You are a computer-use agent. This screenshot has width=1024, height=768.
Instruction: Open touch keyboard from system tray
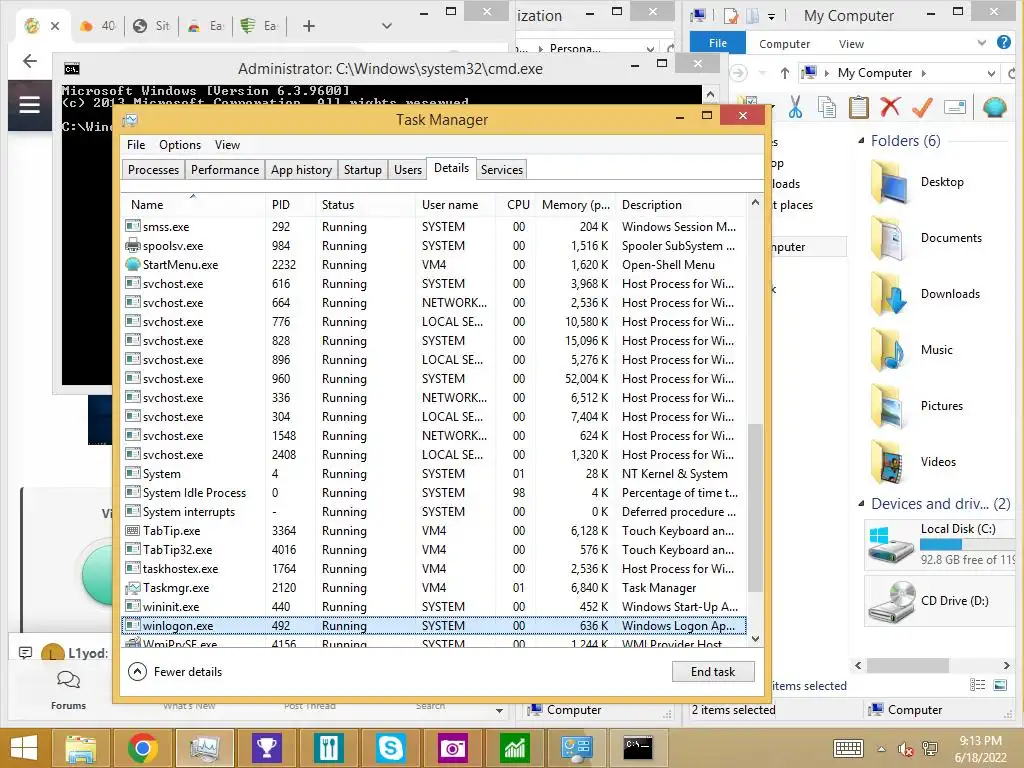848,748
